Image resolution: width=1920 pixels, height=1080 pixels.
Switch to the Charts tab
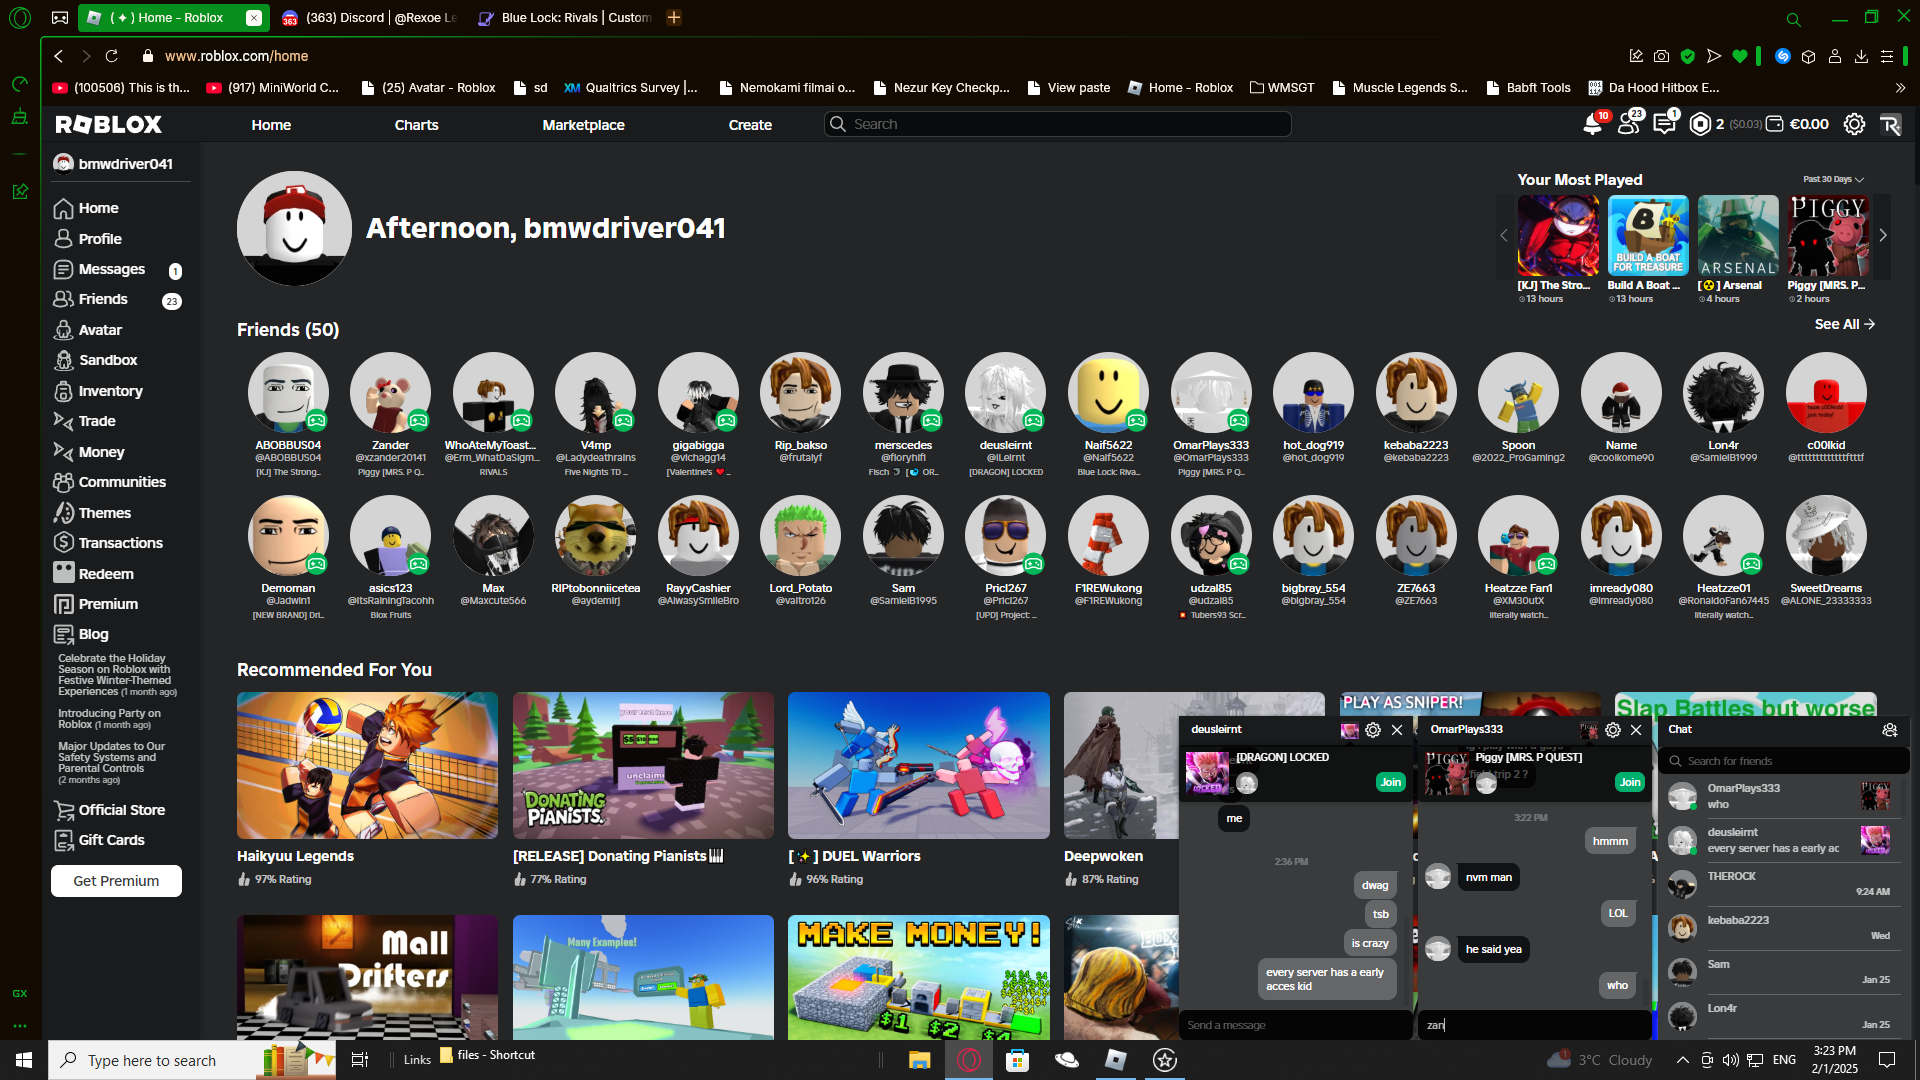(416, 125)
